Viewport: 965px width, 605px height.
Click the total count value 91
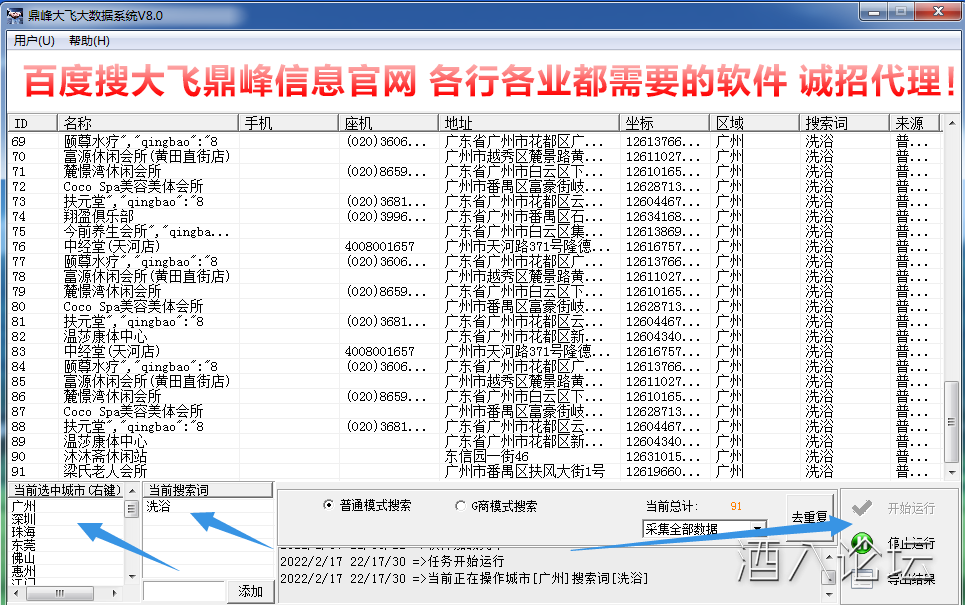(736, 506)
